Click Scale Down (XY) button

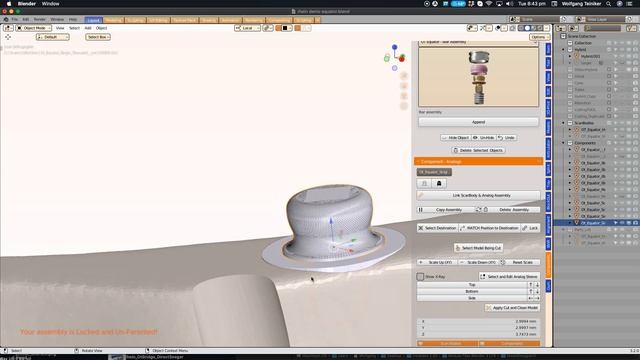point(478,262)
